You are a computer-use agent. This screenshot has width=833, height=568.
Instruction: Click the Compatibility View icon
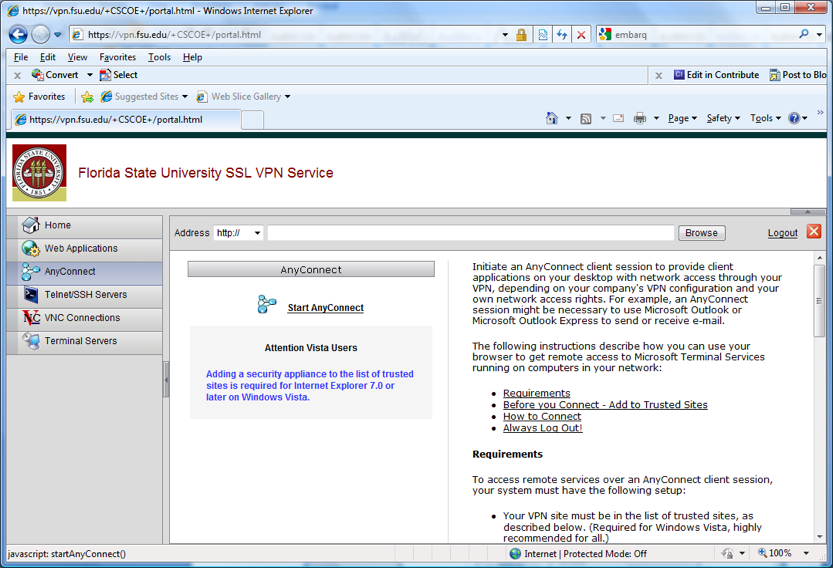point(542,35)
